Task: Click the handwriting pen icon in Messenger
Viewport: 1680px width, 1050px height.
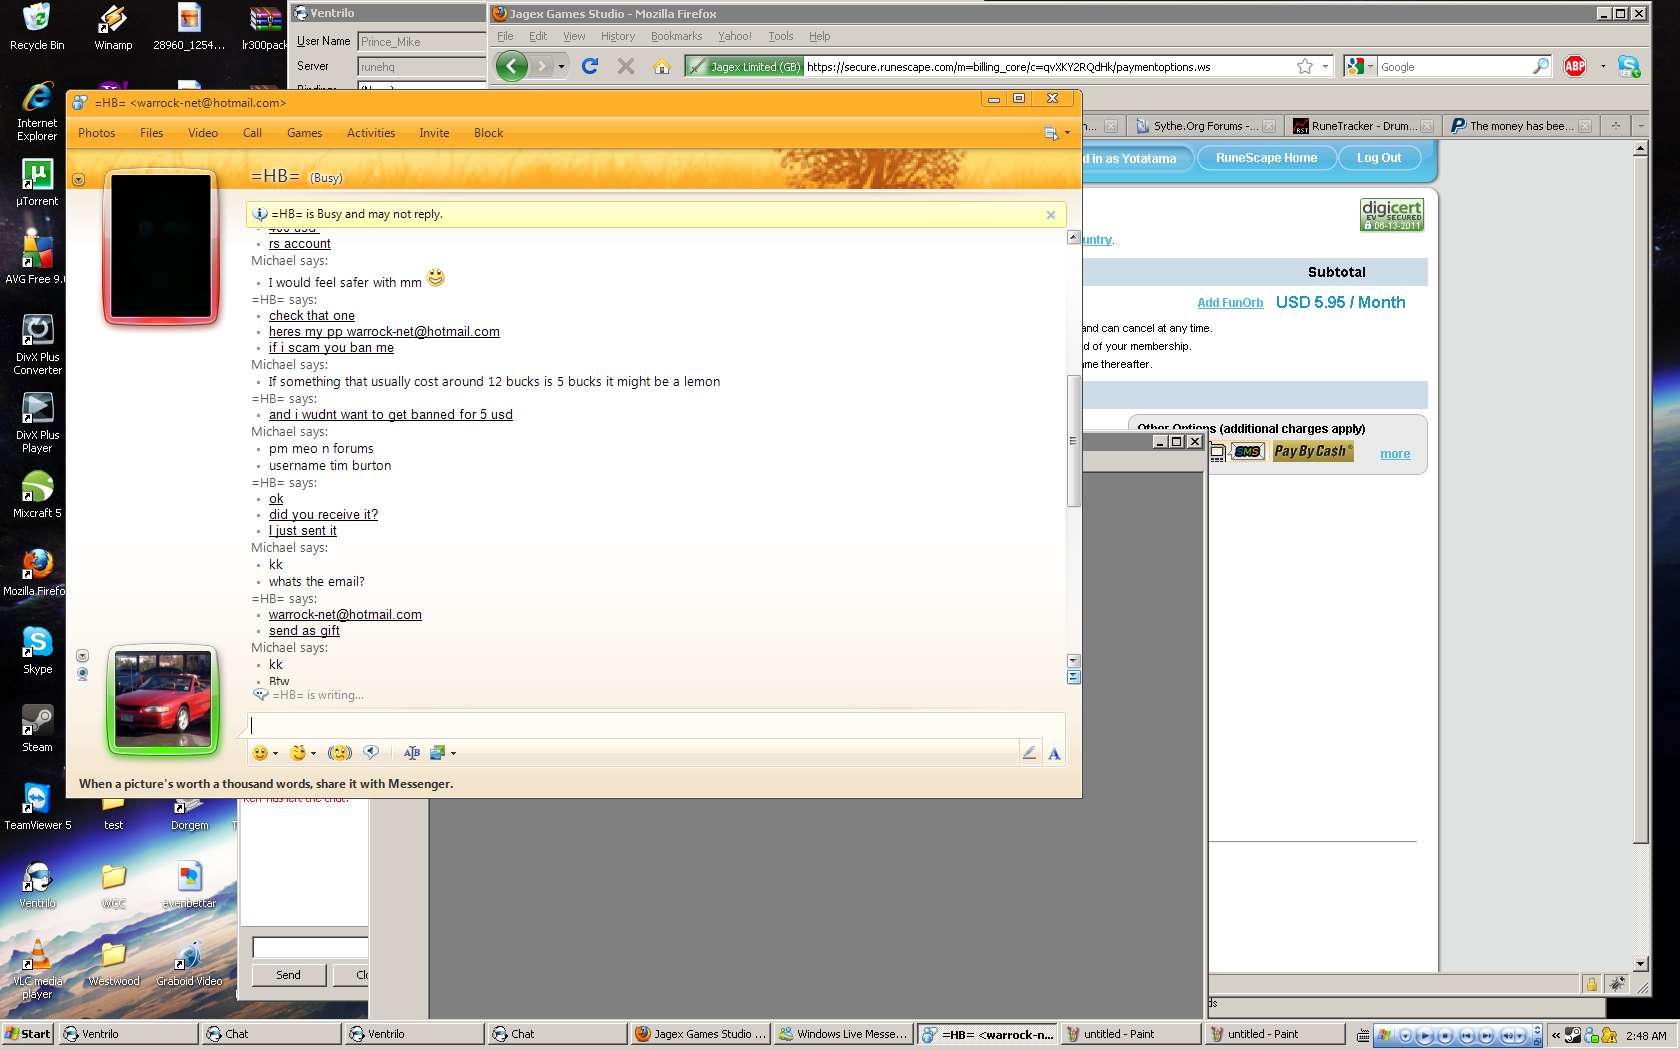Action: (1029, 753)
